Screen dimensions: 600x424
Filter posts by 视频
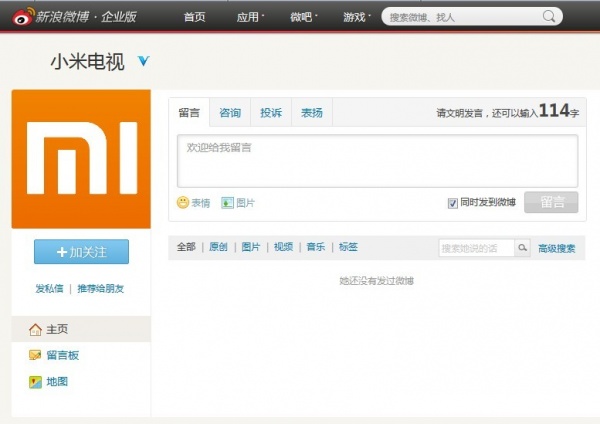pyautogui.click(x=284, y=247)
